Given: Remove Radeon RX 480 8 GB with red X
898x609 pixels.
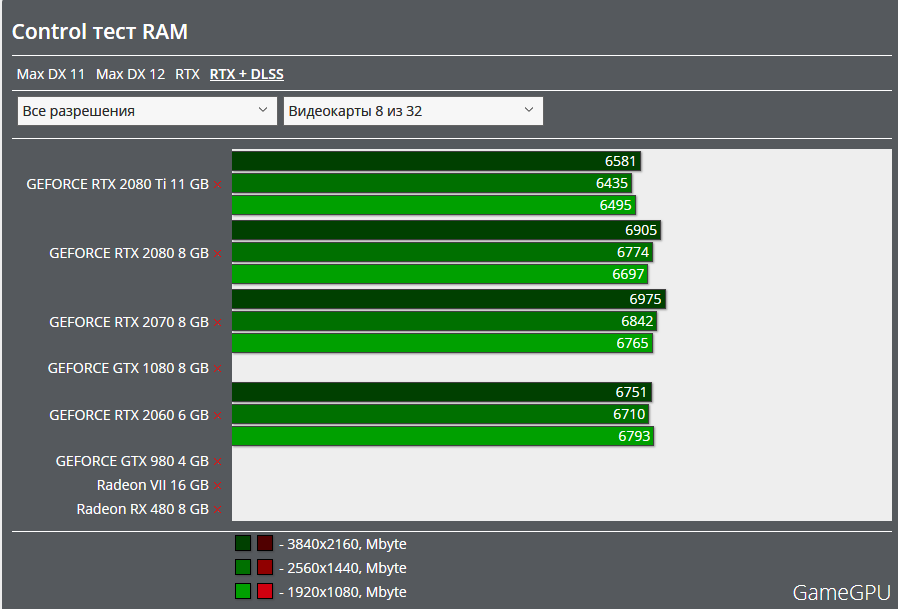Looking at the screenshot, I should point(218,510).
